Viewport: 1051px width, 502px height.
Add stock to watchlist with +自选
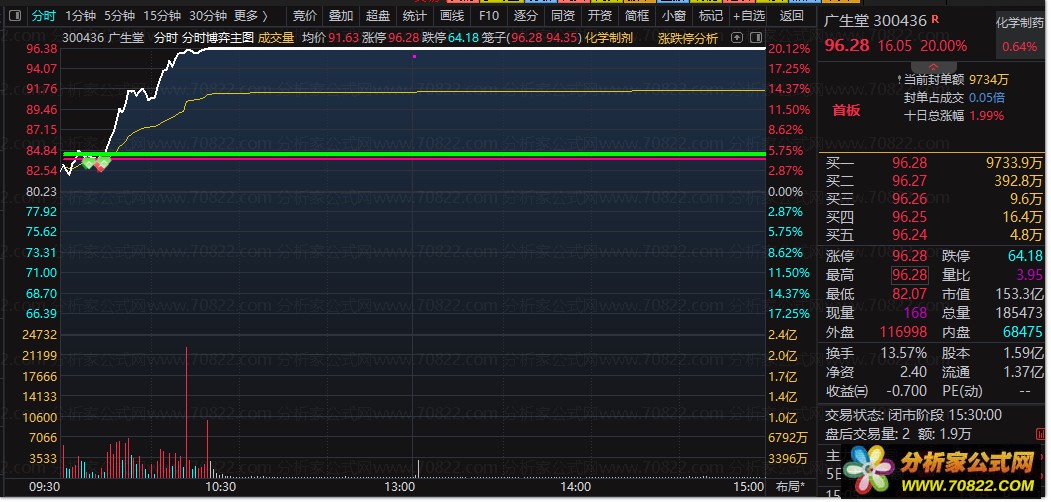coord(748,16)
